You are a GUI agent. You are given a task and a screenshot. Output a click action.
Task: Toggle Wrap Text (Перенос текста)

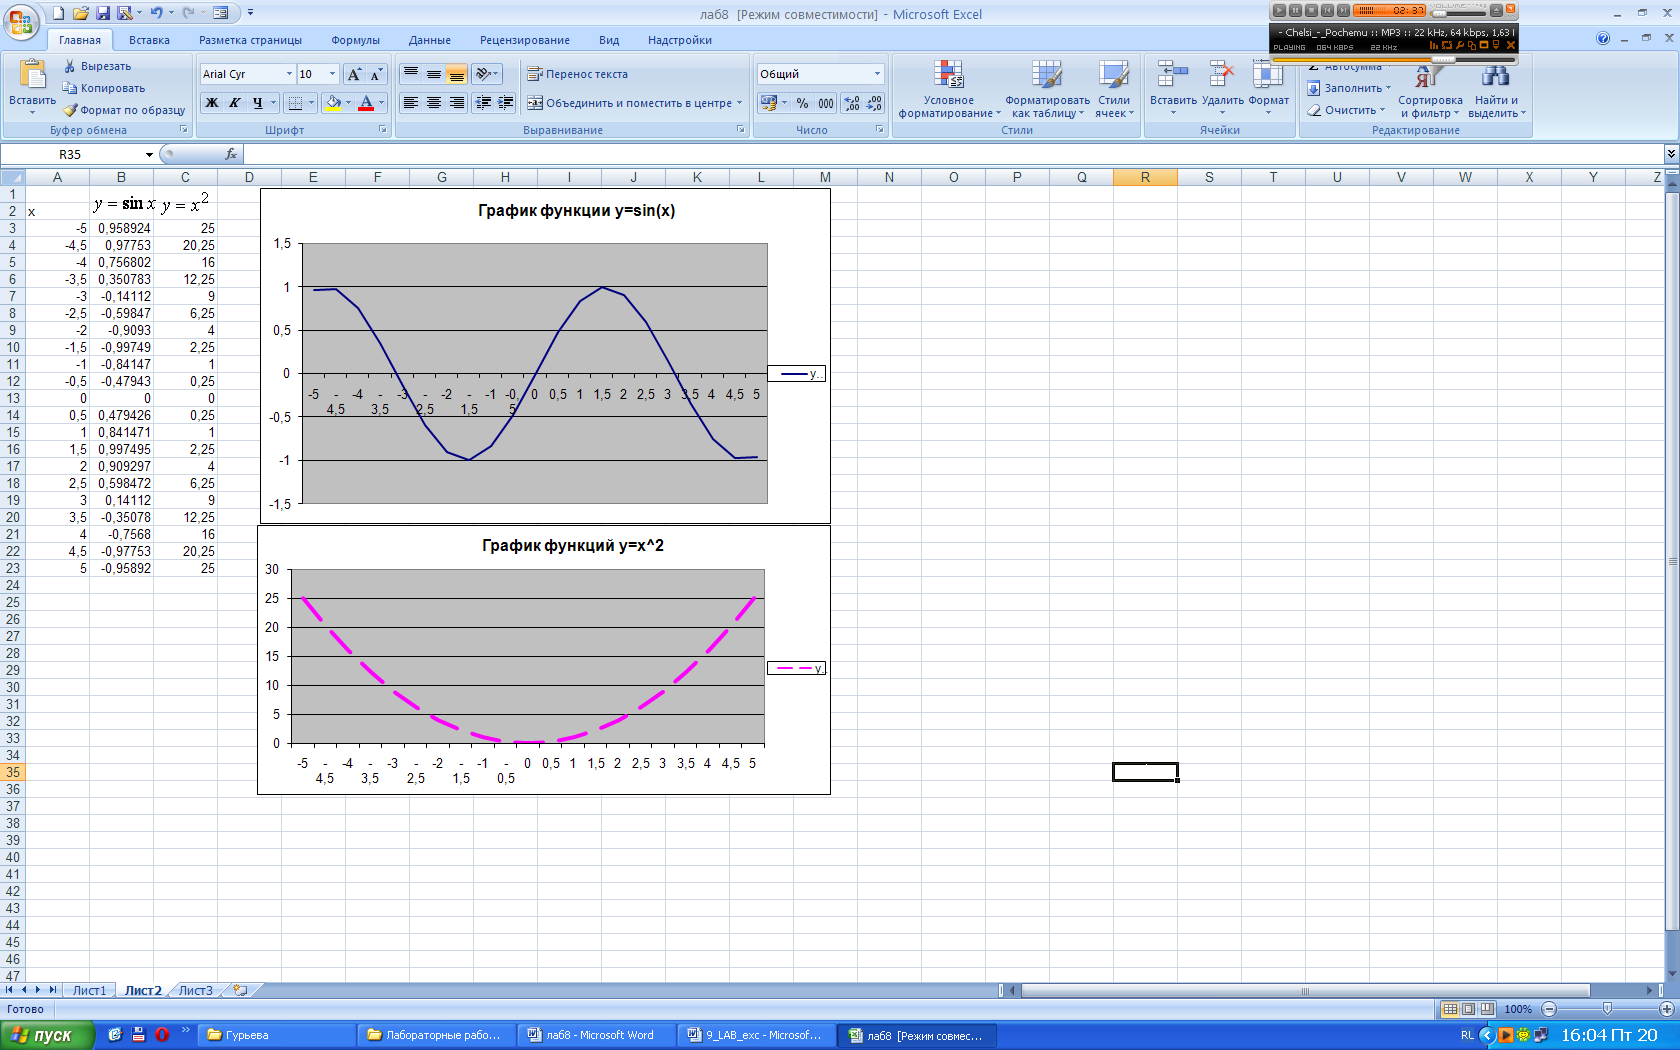(577, 74)
